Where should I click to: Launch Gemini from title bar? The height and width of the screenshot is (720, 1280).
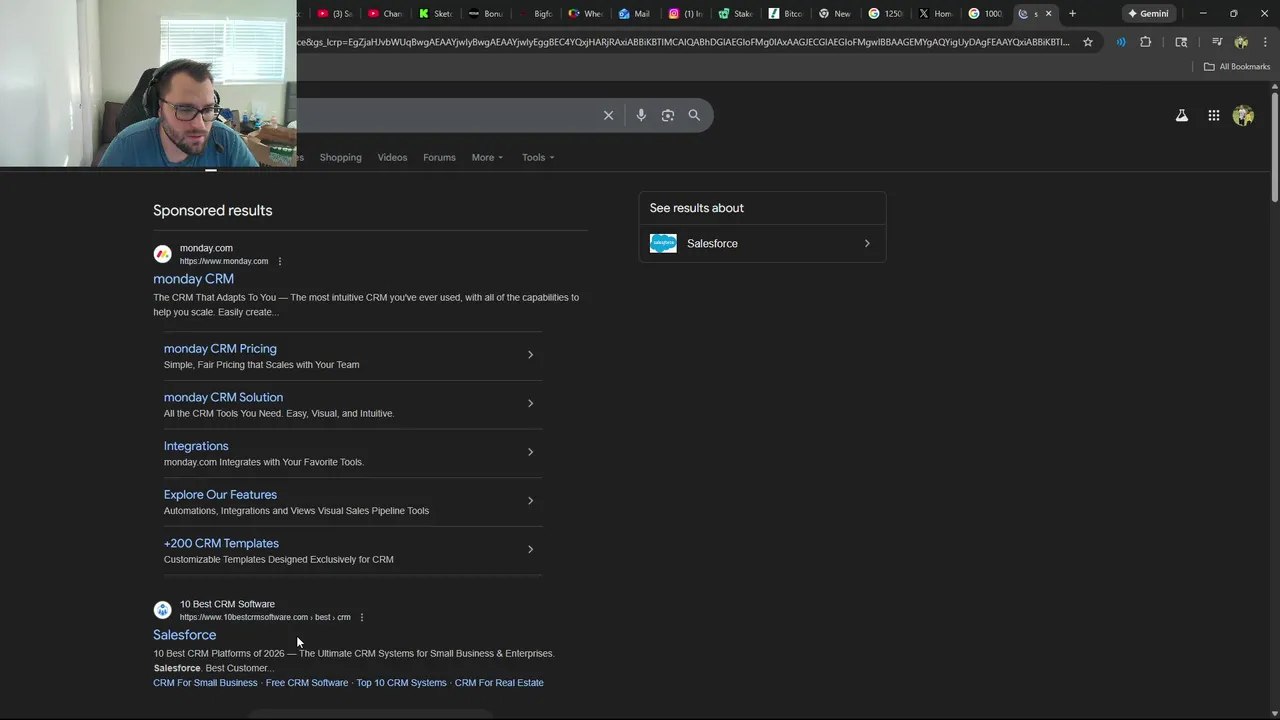1149,14
